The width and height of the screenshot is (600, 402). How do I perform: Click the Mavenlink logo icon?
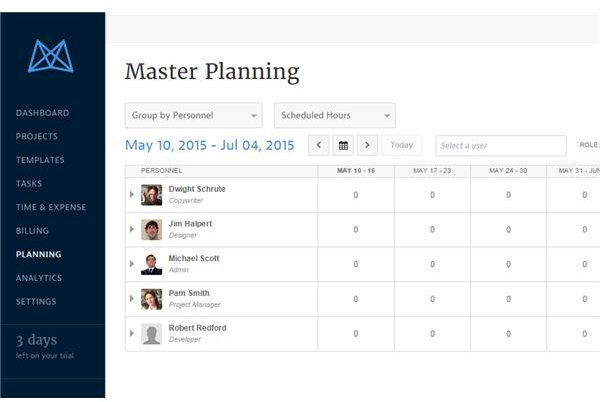pyautogui.click(x=51, y=56)
